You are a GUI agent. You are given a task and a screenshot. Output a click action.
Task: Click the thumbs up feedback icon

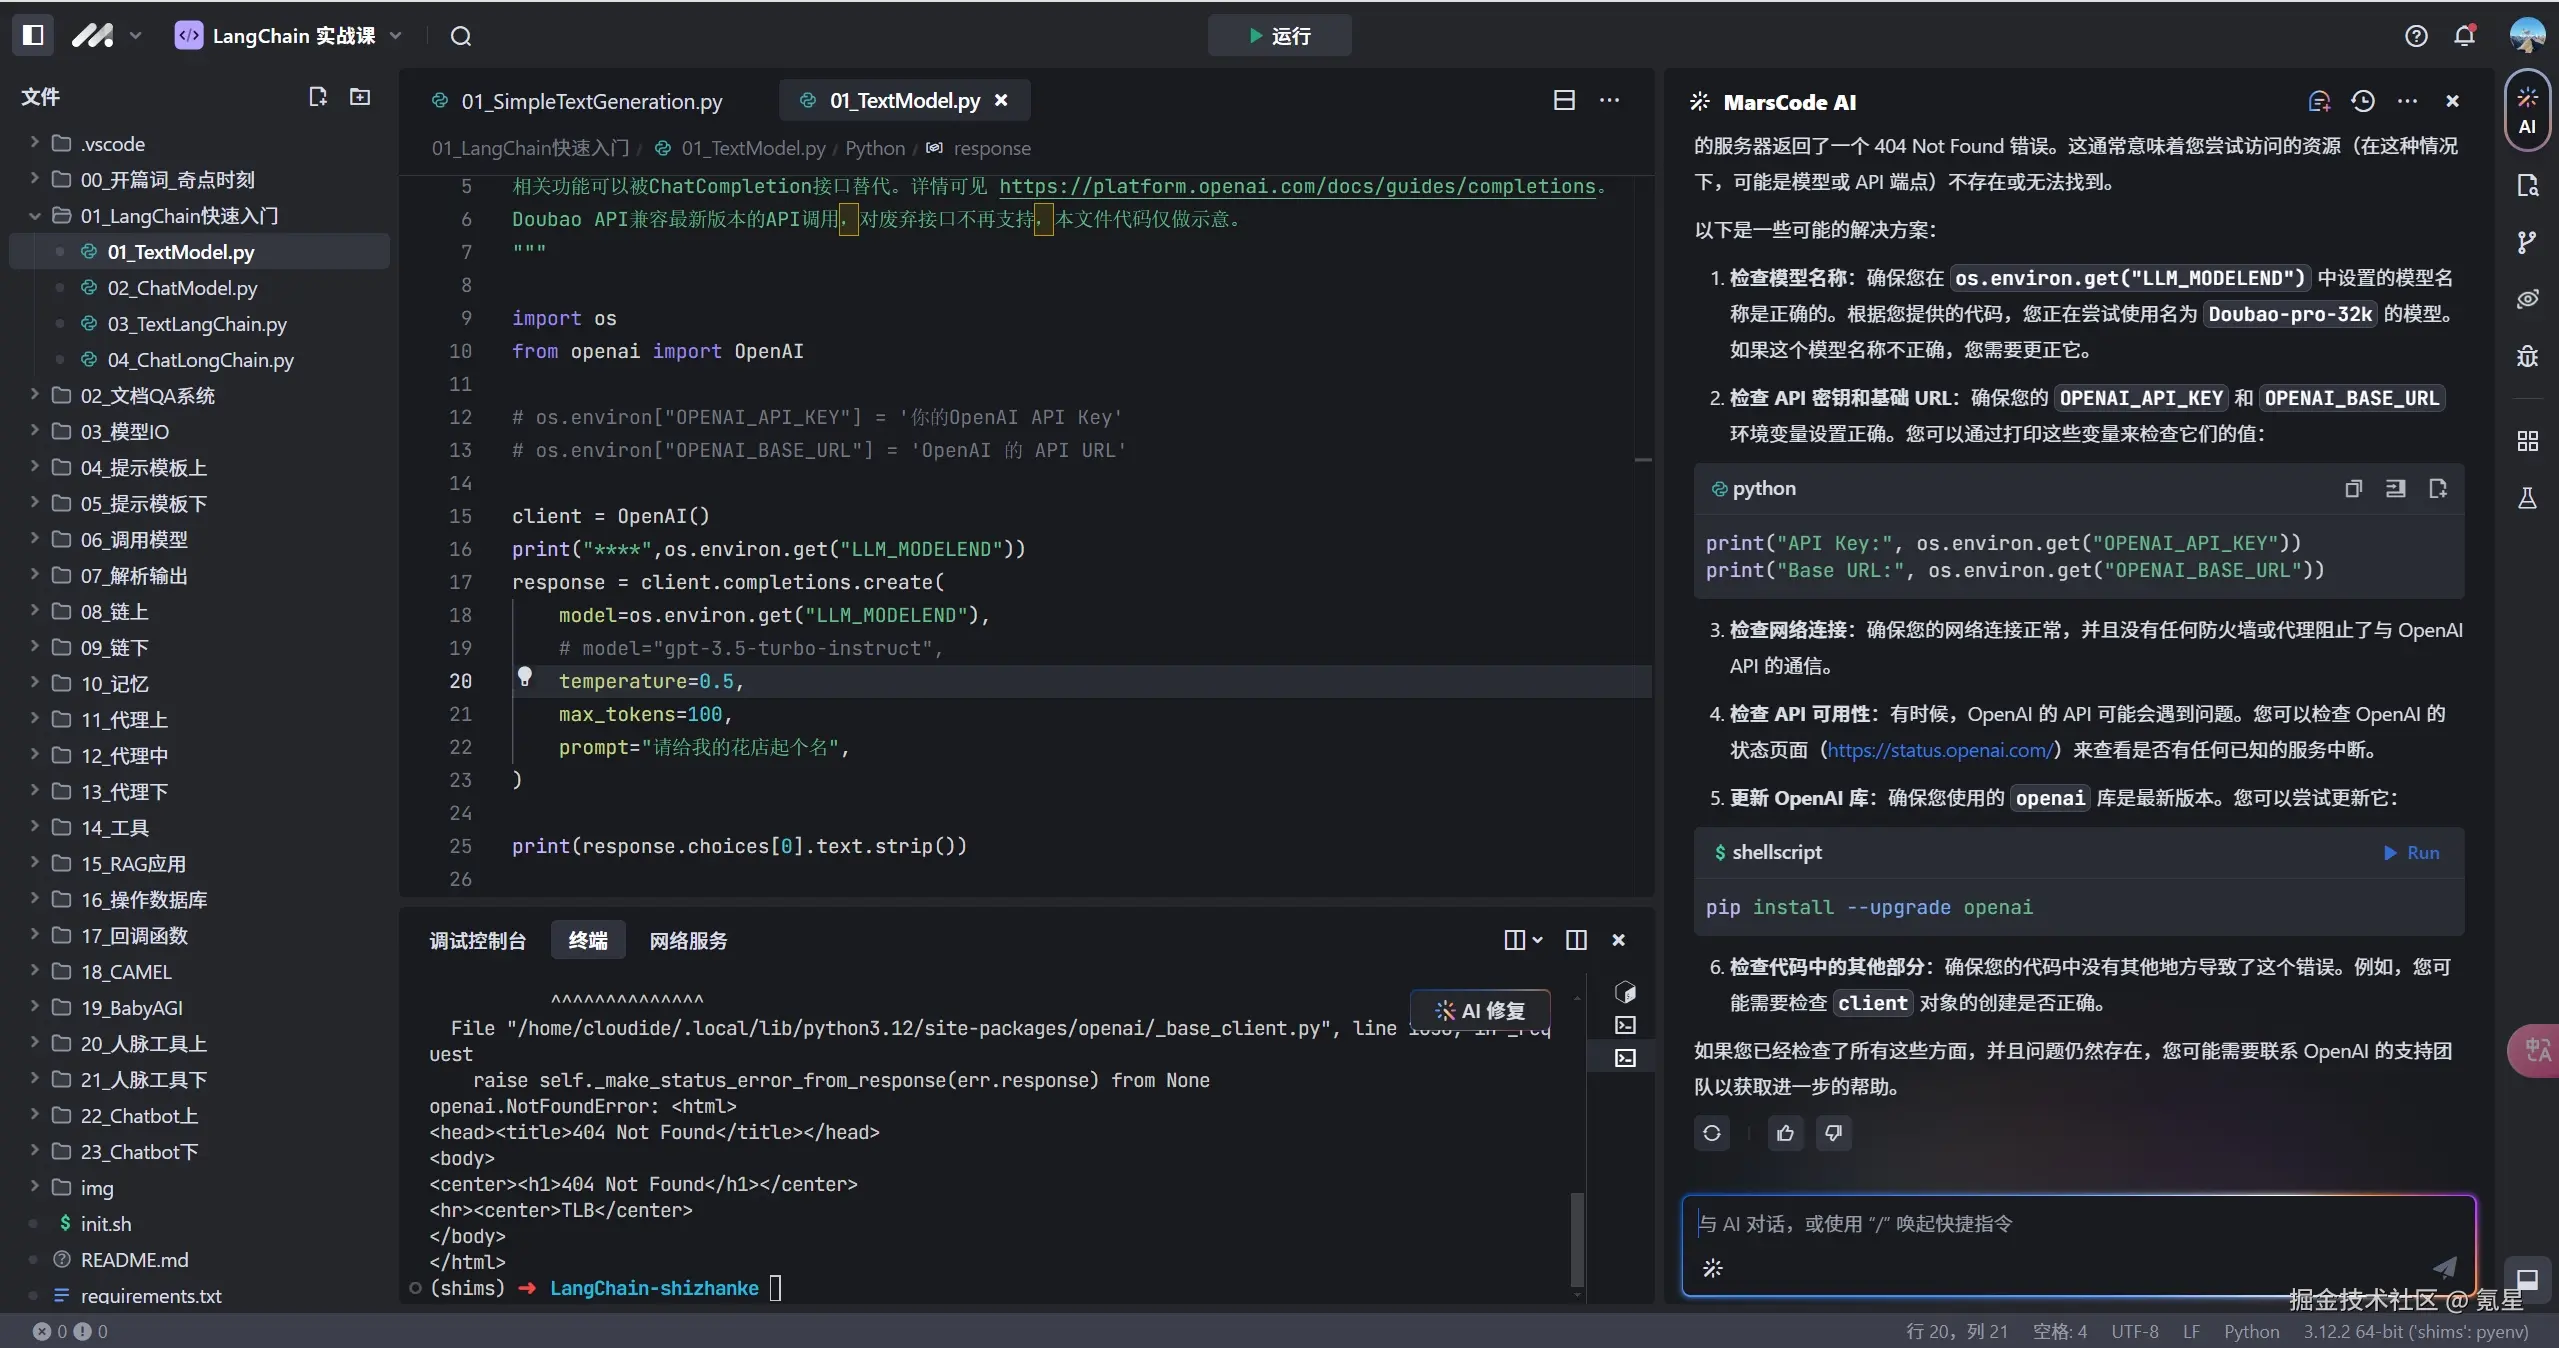tap(1785, 1133)
